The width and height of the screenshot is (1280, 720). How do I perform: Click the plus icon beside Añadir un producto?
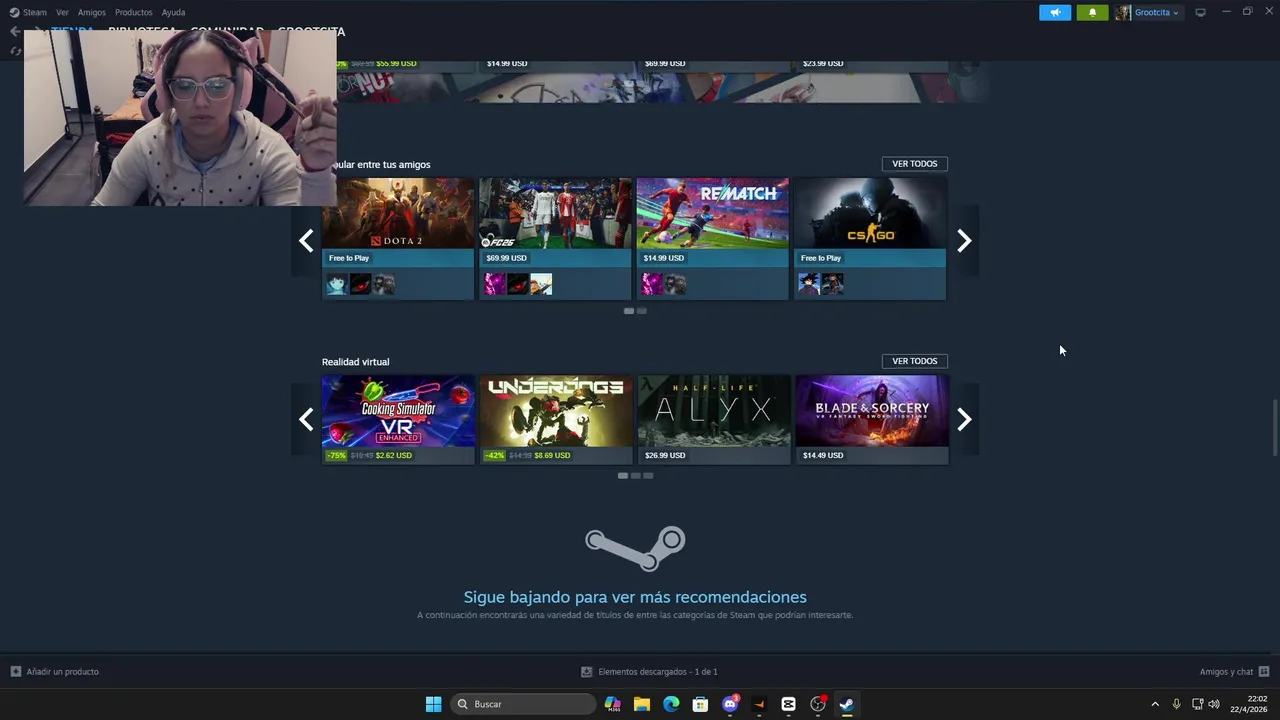15,672
